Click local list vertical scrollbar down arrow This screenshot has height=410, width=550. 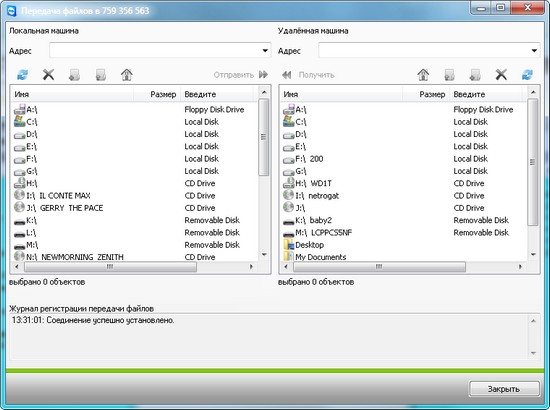pyautogui.click(x=264, y=255)
